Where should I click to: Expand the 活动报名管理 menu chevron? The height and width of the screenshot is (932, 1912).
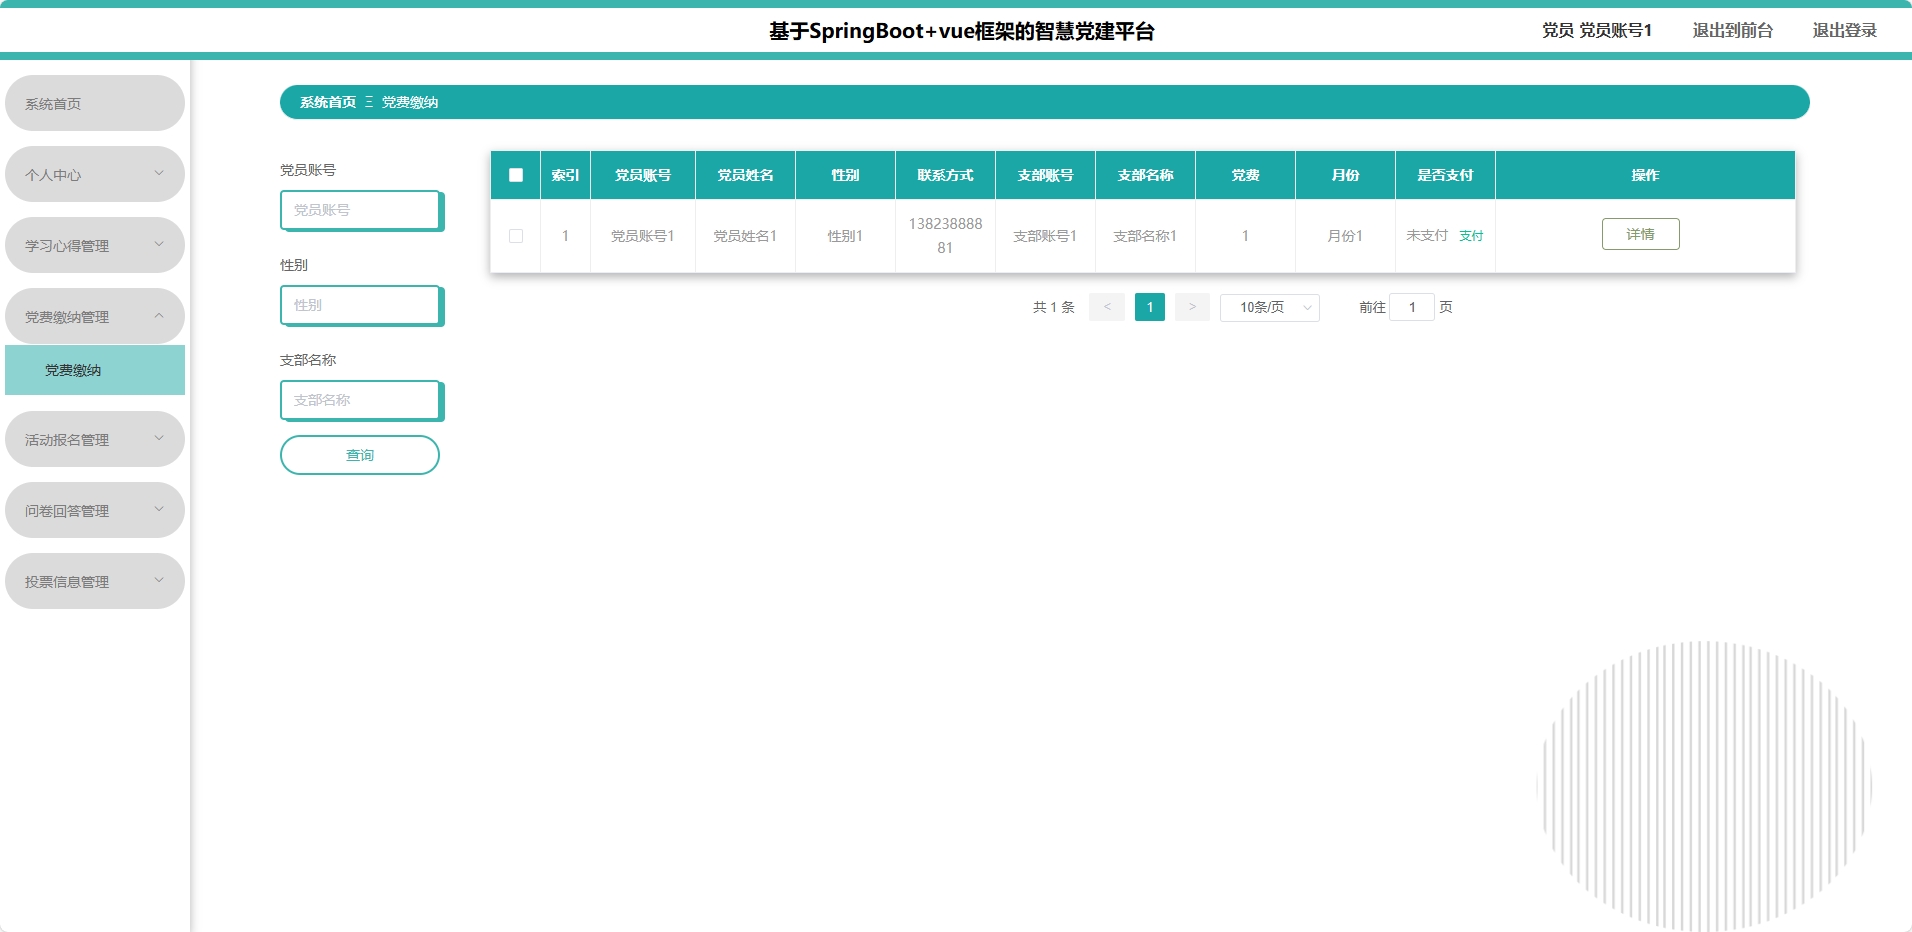pyautogui.click(x=159, y=438)
